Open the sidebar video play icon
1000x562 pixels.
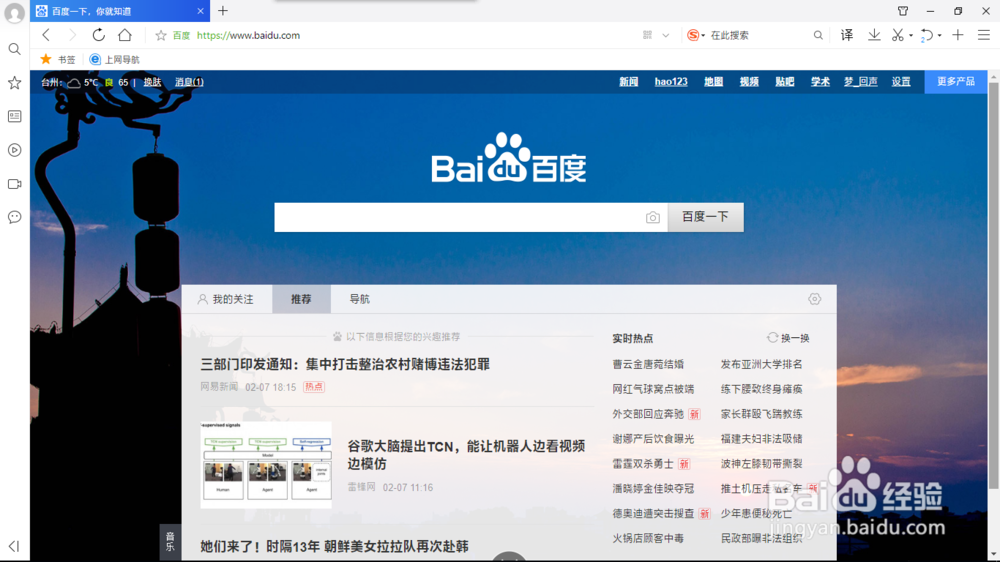point(14,150)
